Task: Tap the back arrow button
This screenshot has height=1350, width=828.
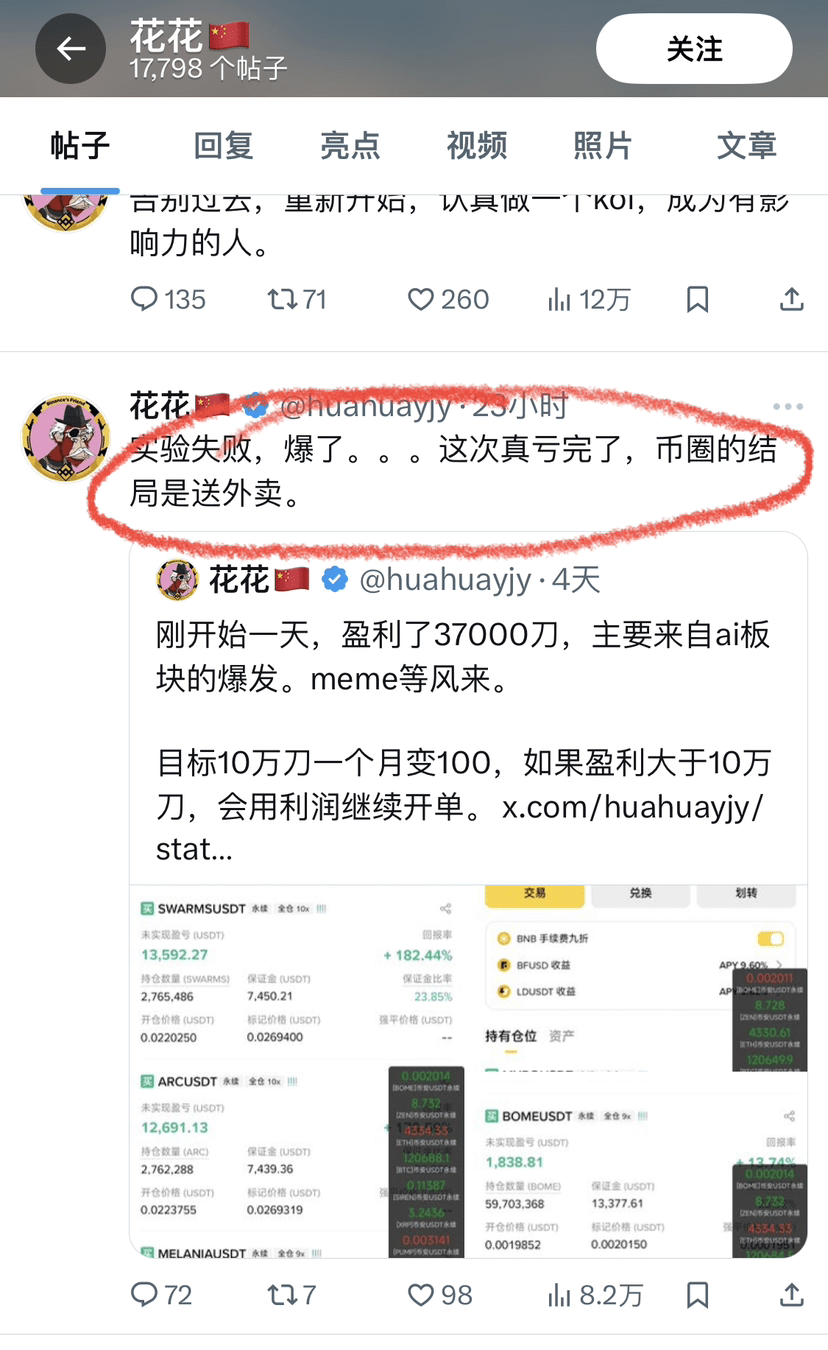Action: click(x=70, y=48)
